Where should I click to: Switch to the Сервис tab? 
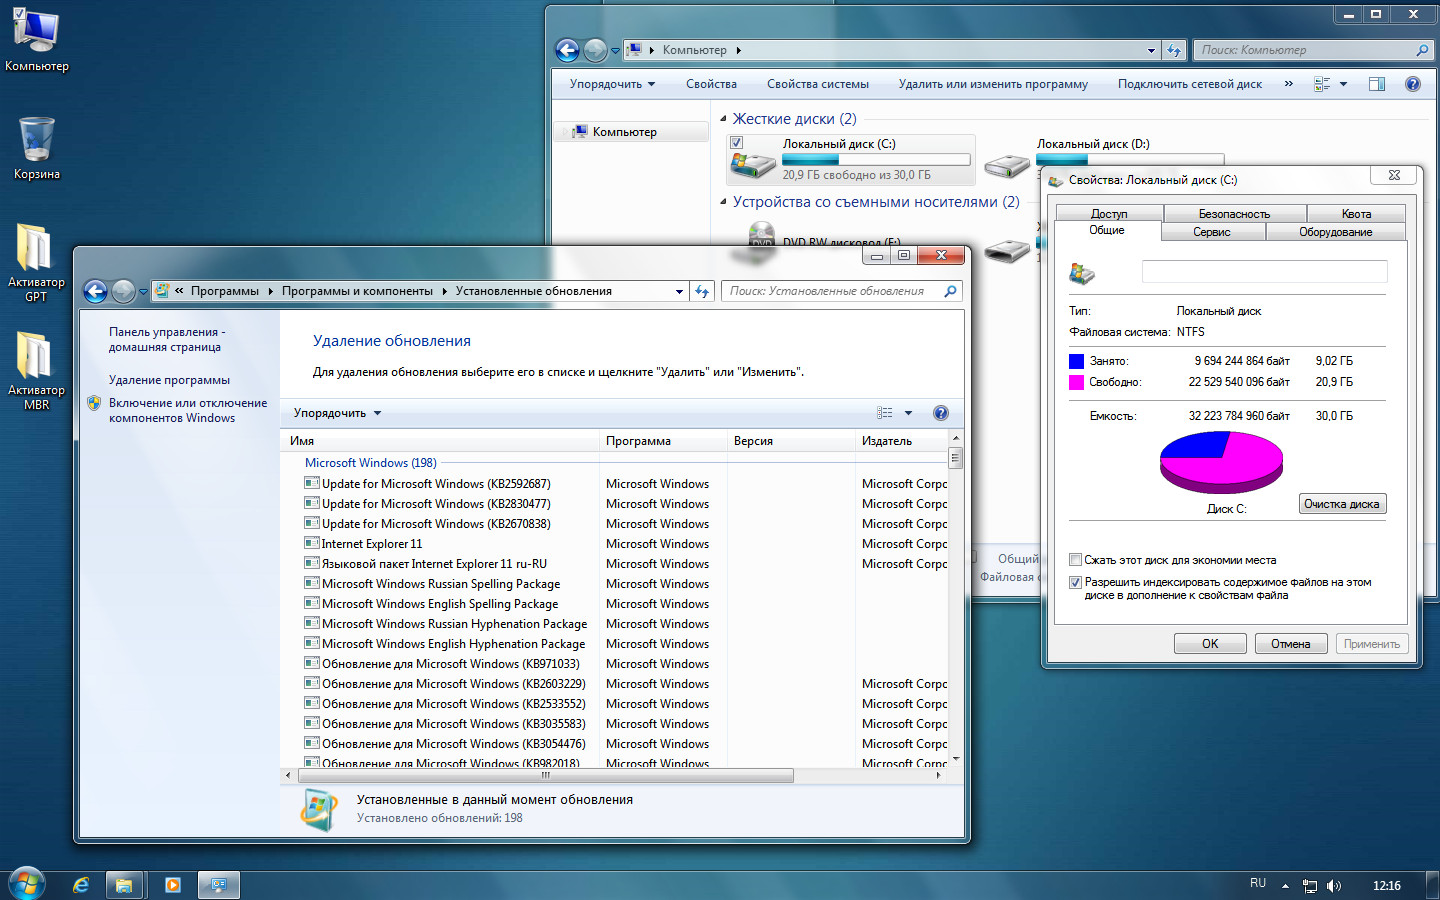[x=1212, y=232]
